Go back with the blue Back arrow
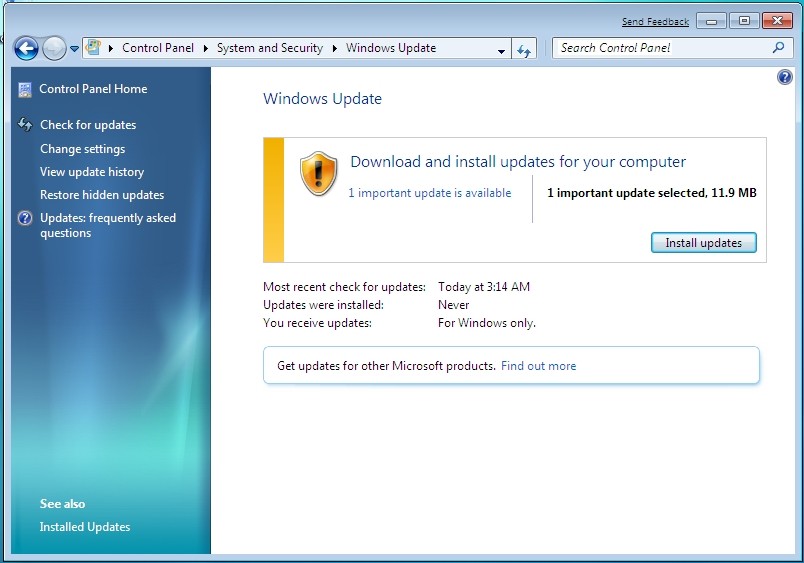804x563 pixels. point(26,49)
